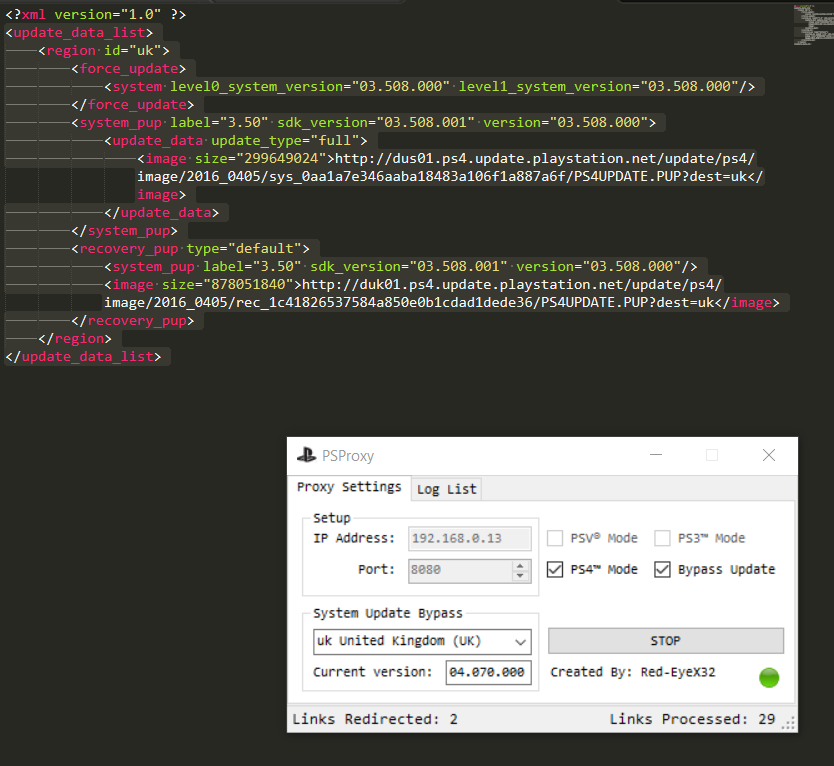Select the Proxy Settings tab

(349, 487)
